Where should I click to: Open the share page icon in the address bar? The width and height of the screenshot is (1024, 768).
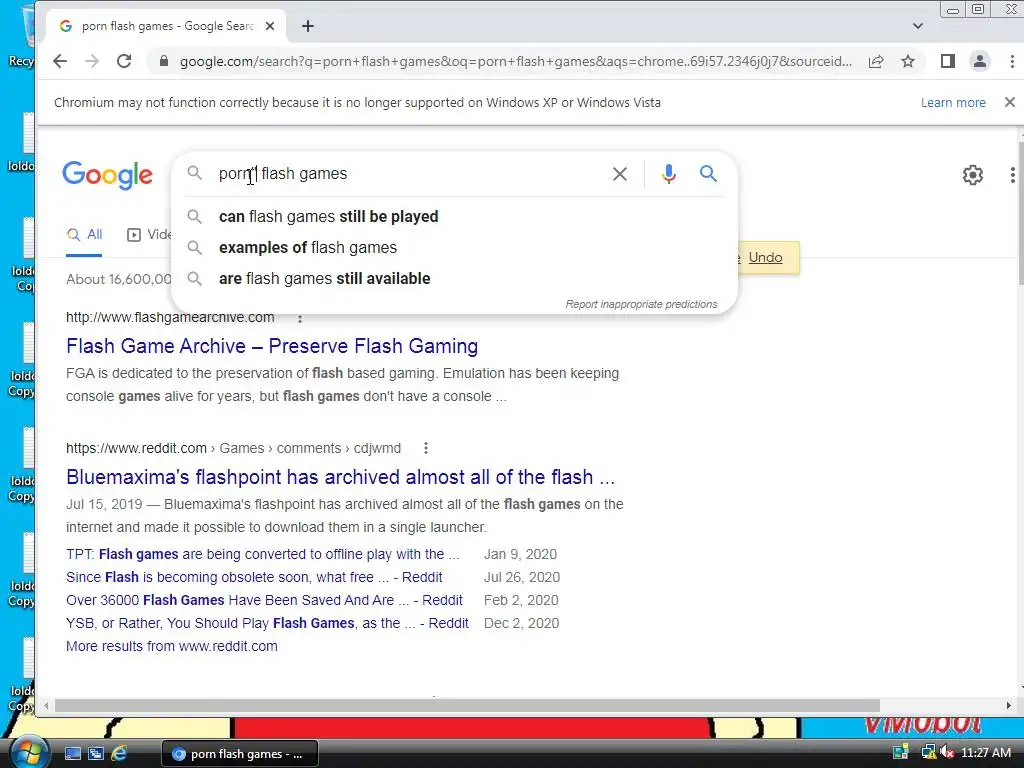(x=876, y=61)
